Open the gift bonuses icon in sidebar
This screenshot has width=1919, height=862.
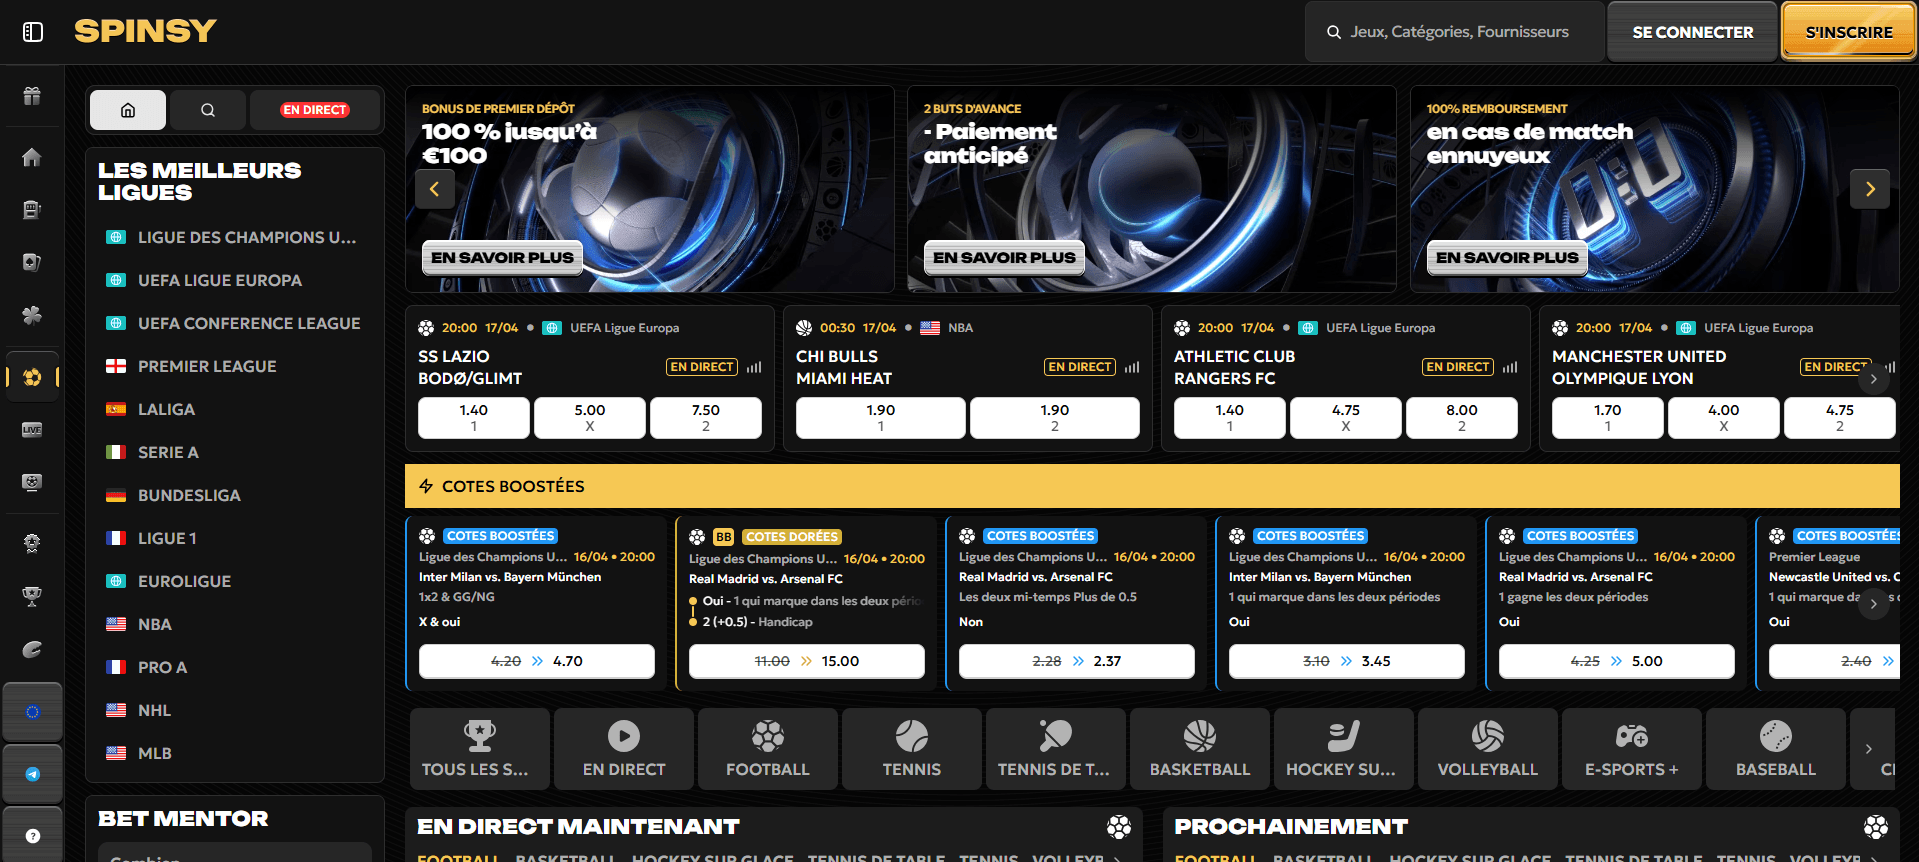tap(32, 96)
